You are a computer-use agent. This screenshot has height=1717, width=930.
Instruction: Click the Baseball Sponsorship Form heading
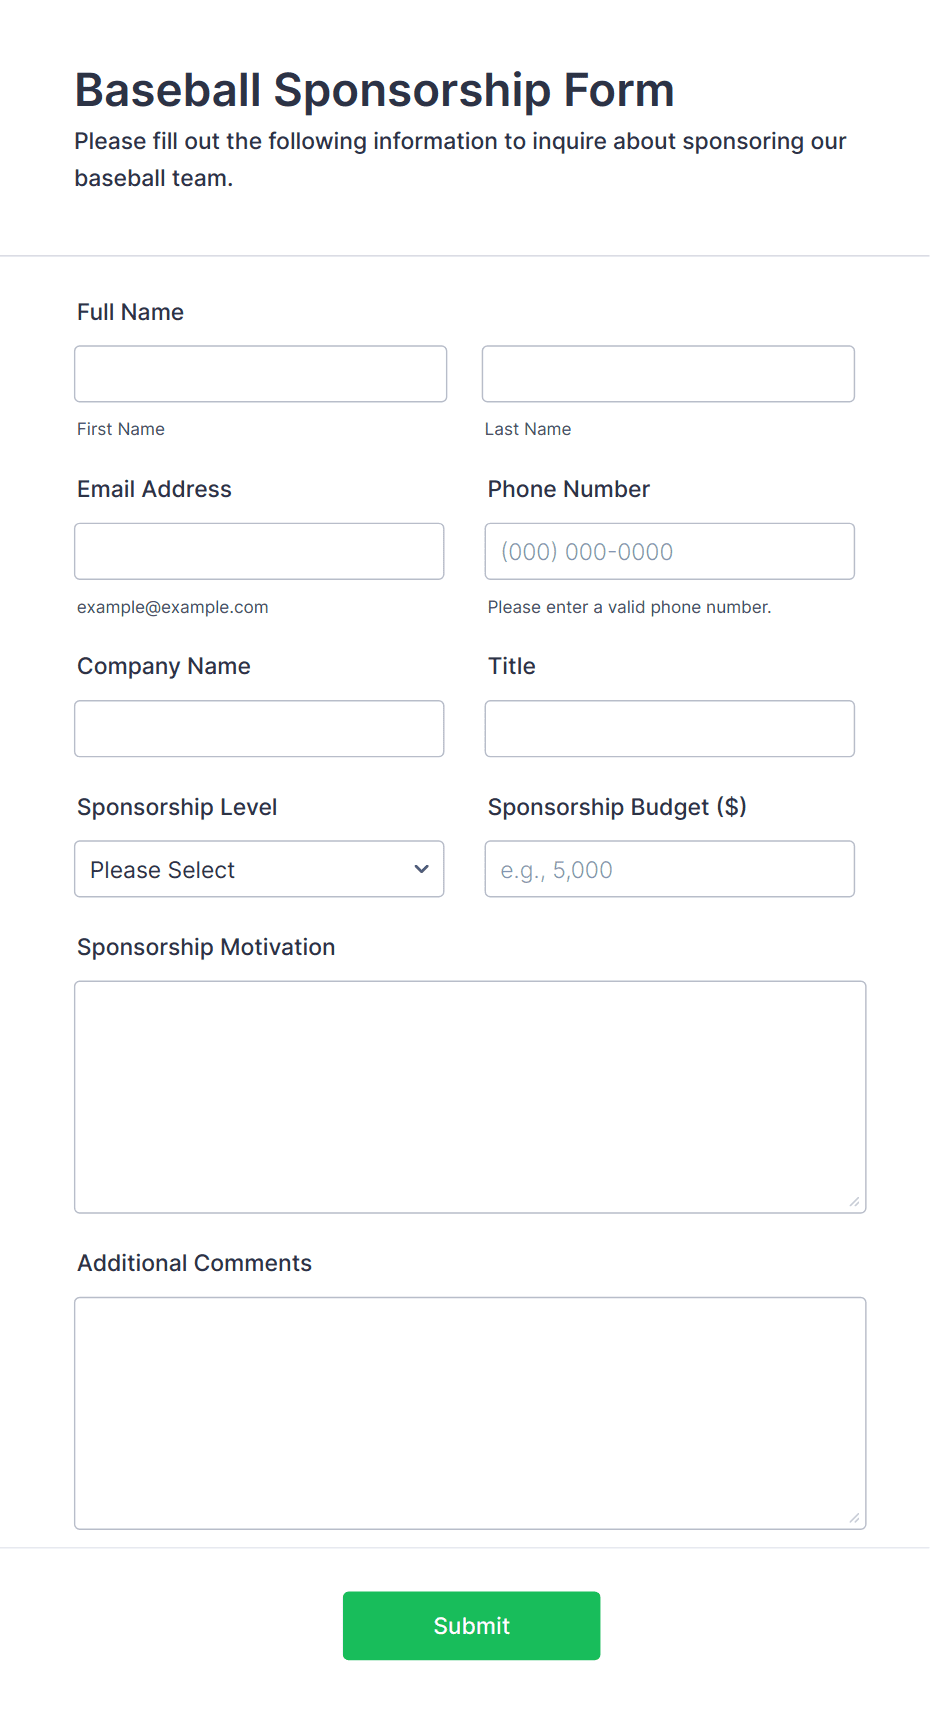[374, 90]
